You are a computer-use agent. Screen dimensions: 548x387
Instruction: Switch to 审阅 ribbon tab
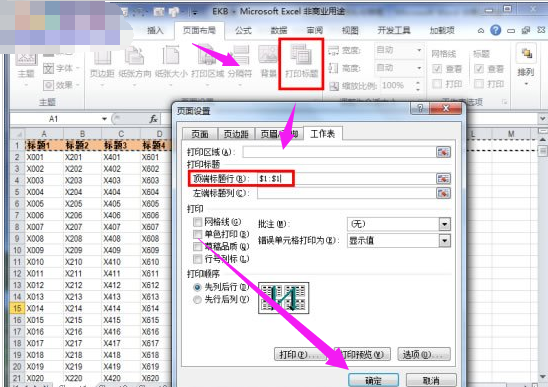tap(315, 31)
